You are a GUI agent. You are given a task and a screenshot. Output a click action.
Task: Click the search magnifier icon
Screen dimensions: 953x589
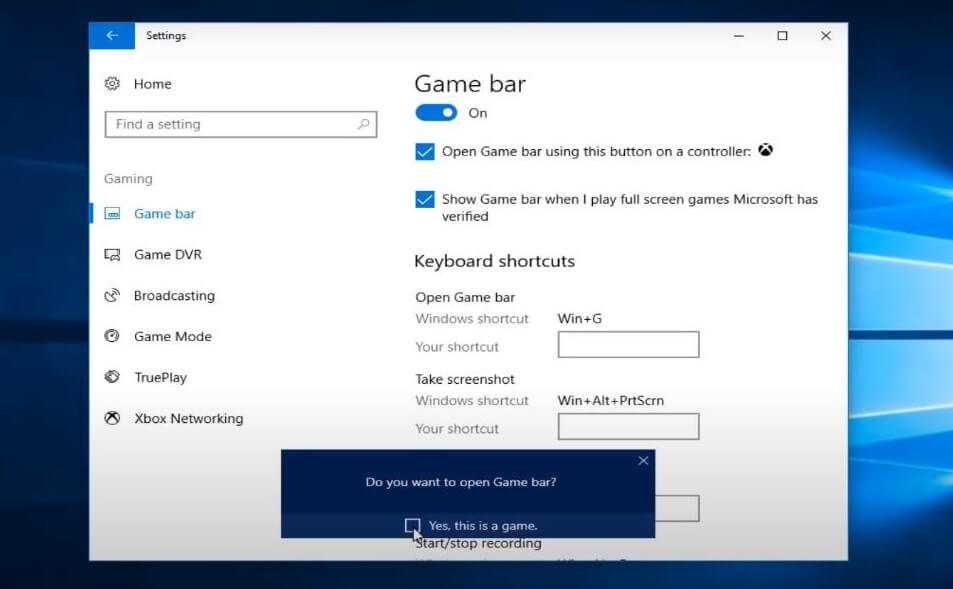coord(363,125)
